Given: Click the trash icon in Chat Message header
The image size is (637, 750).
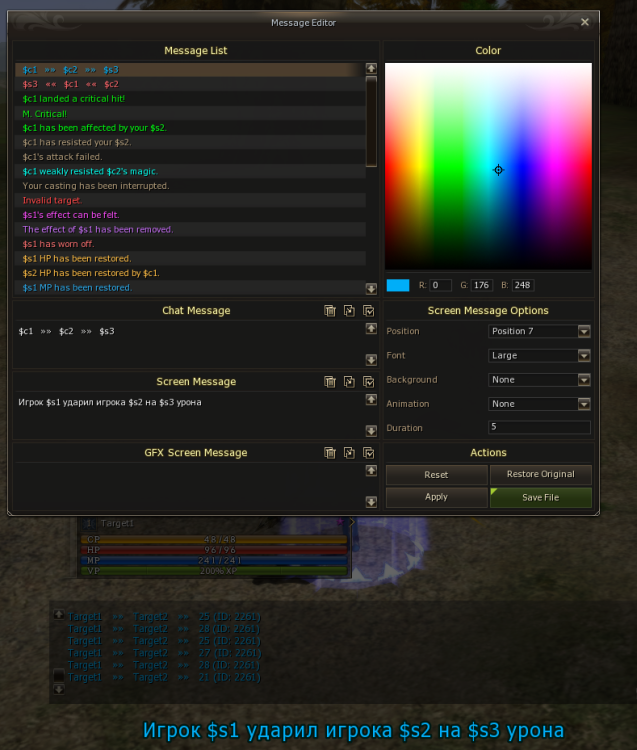Looking at the screenshot, I should point(330,311).
